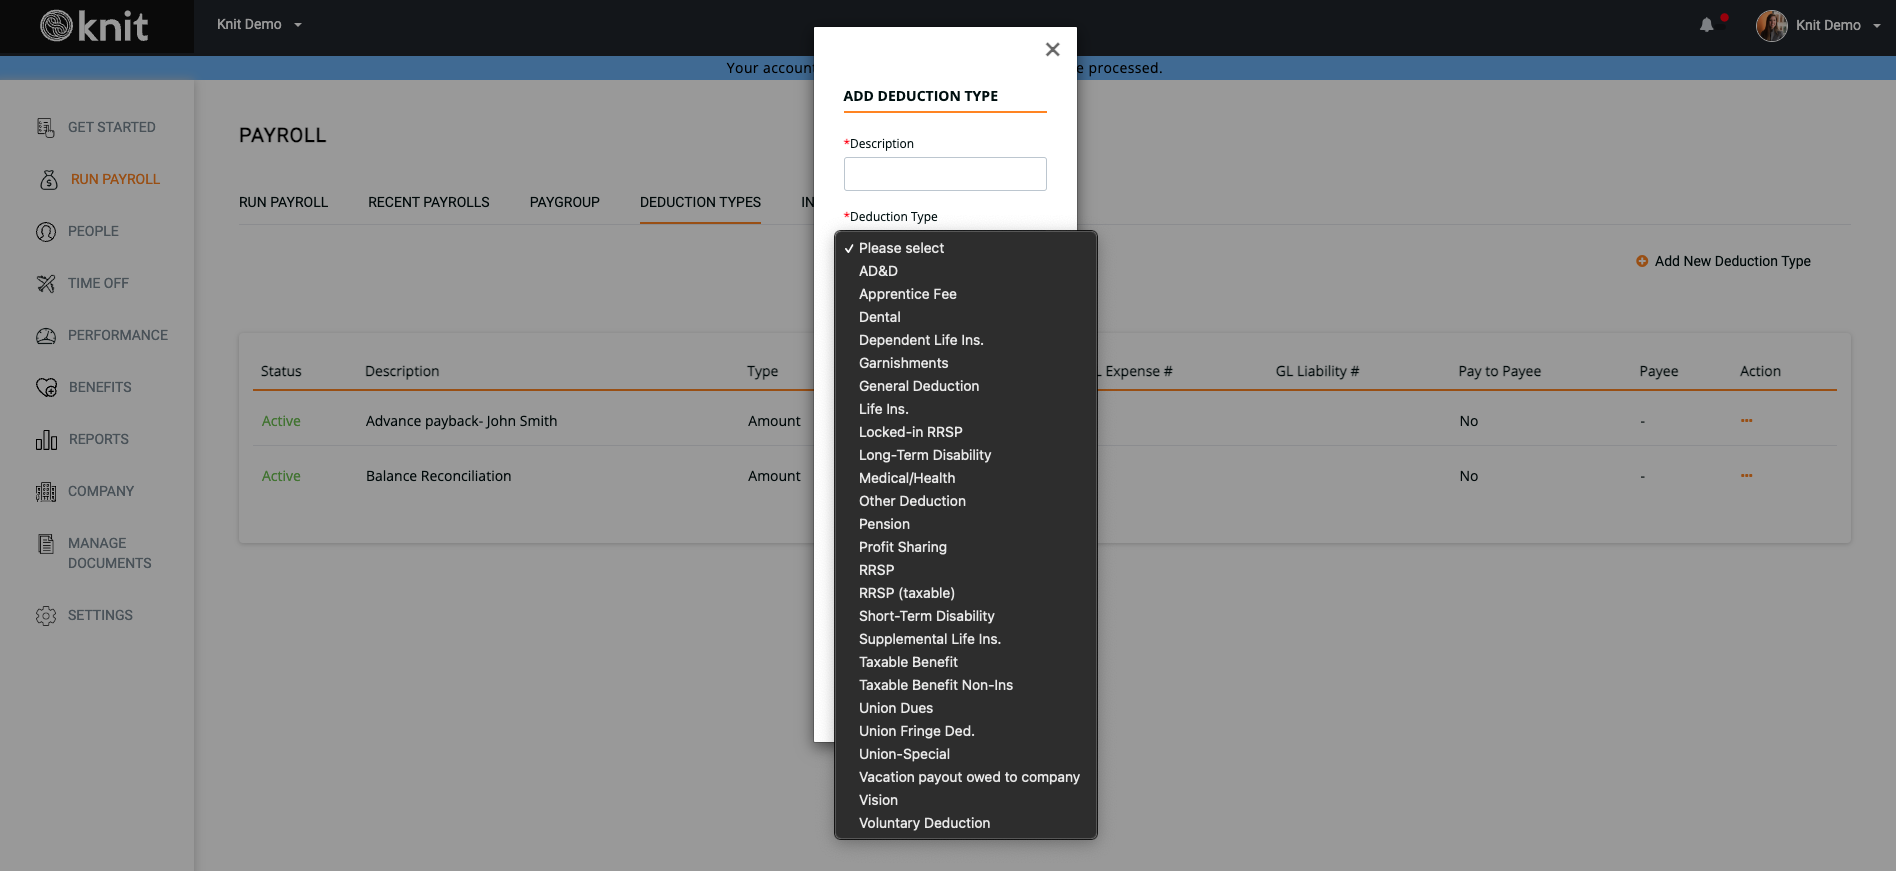Click the Get Started sidebar icon

(x=46, y=127)
